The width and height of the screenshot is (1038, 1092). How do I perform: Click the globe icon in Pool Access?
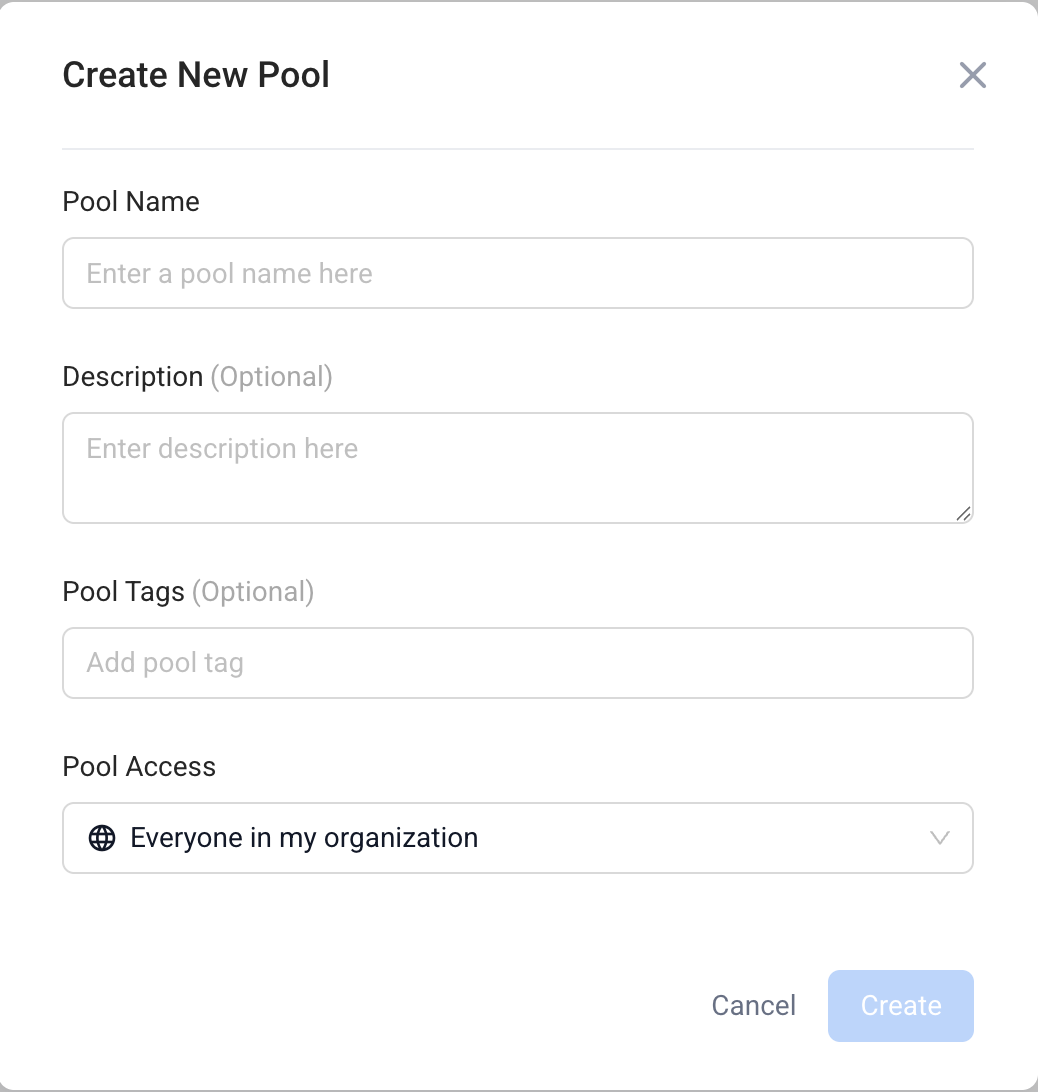(102, 838)
